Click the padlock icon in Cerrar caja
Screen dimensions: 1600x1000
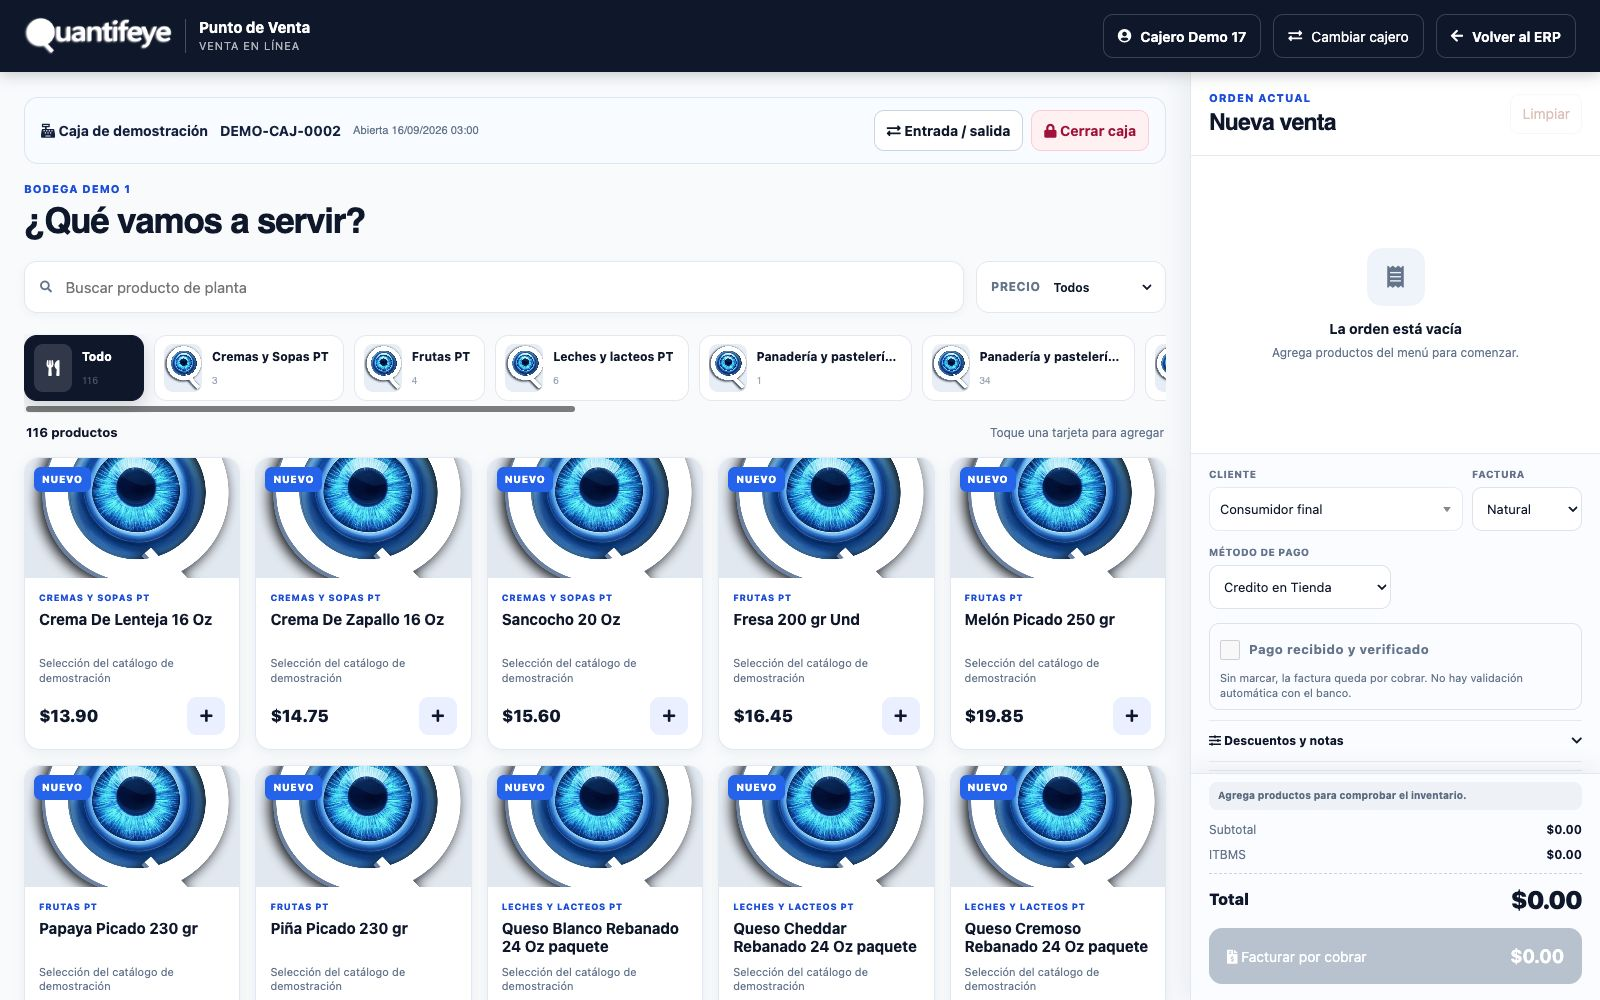pos(1050,131)
